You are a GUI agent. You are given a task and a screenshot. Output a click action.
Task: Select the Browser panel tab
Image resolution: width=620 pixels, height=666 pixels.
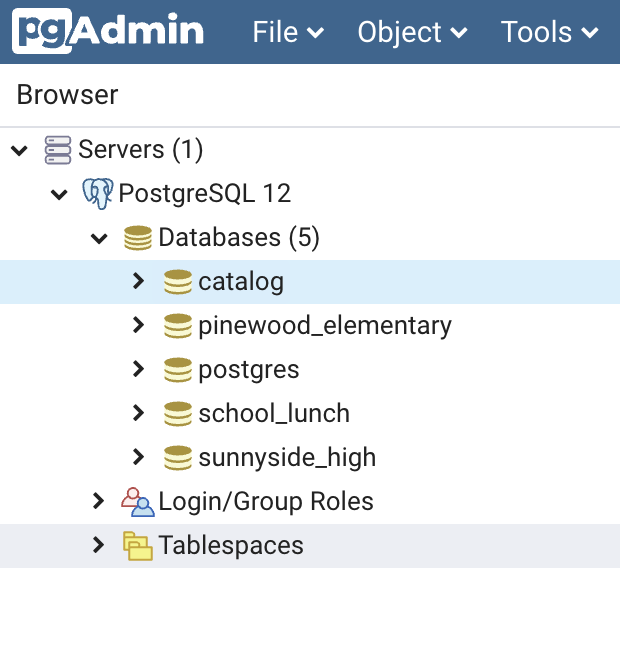[67, 94]
